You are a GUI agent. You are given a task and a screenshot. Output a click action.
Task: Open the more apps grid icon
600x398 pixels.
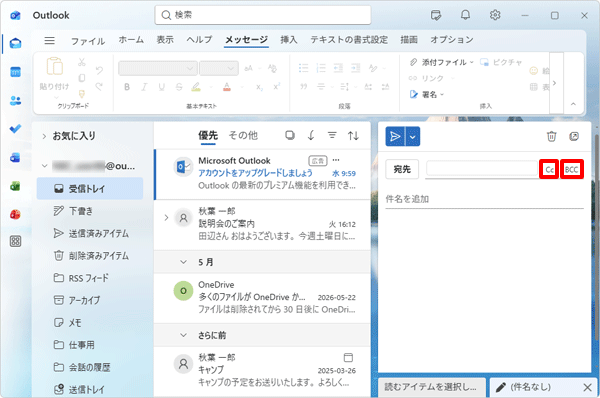tap(15, 241)
